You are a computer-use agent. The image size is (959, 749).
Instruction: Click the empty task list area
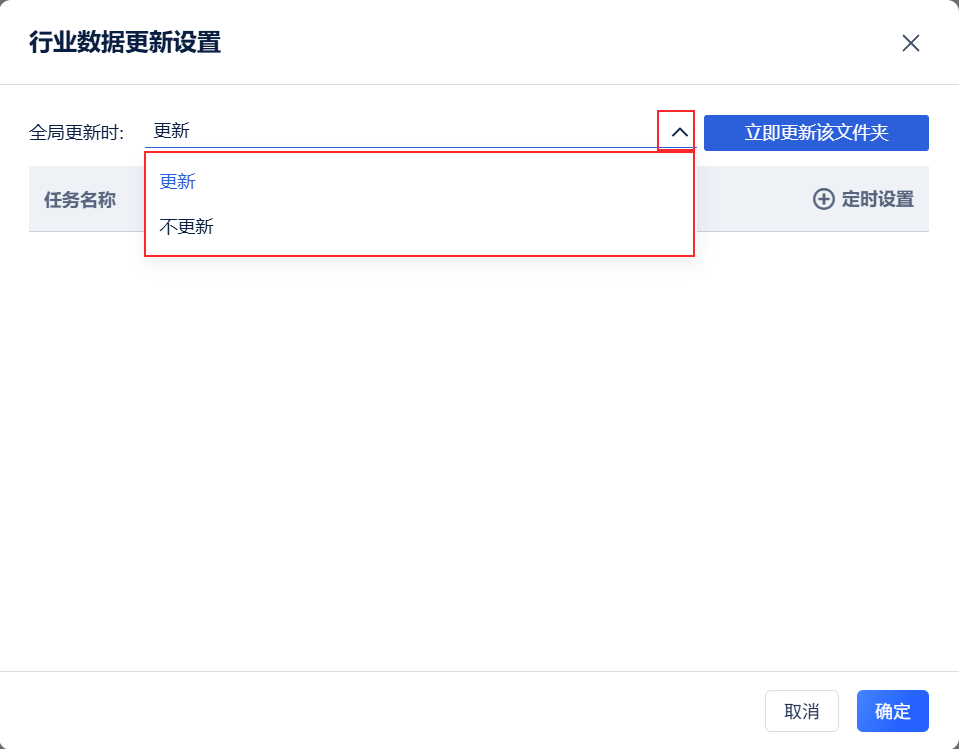tap(478, 450)
